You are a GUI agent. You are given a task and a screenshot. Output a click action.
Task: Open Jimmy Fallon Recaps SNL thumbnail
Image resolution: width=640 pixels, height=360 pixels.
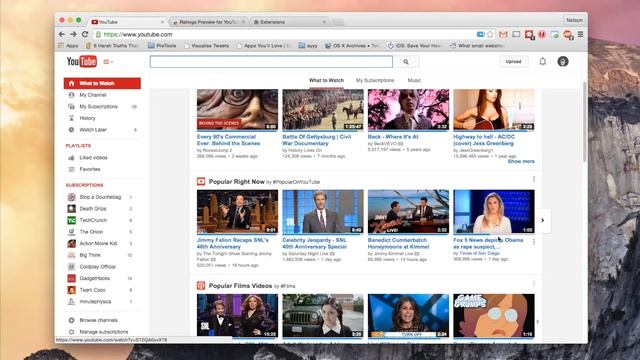pyautogui.click(x=237, y=212)
